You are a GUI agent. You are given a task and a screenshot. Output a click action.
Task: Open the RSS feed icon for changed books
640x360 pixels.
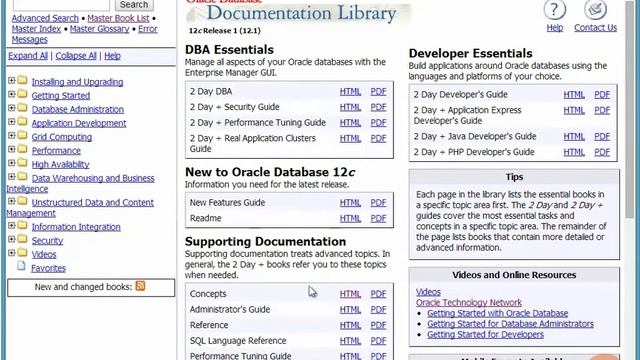click(x=140, y=286)
